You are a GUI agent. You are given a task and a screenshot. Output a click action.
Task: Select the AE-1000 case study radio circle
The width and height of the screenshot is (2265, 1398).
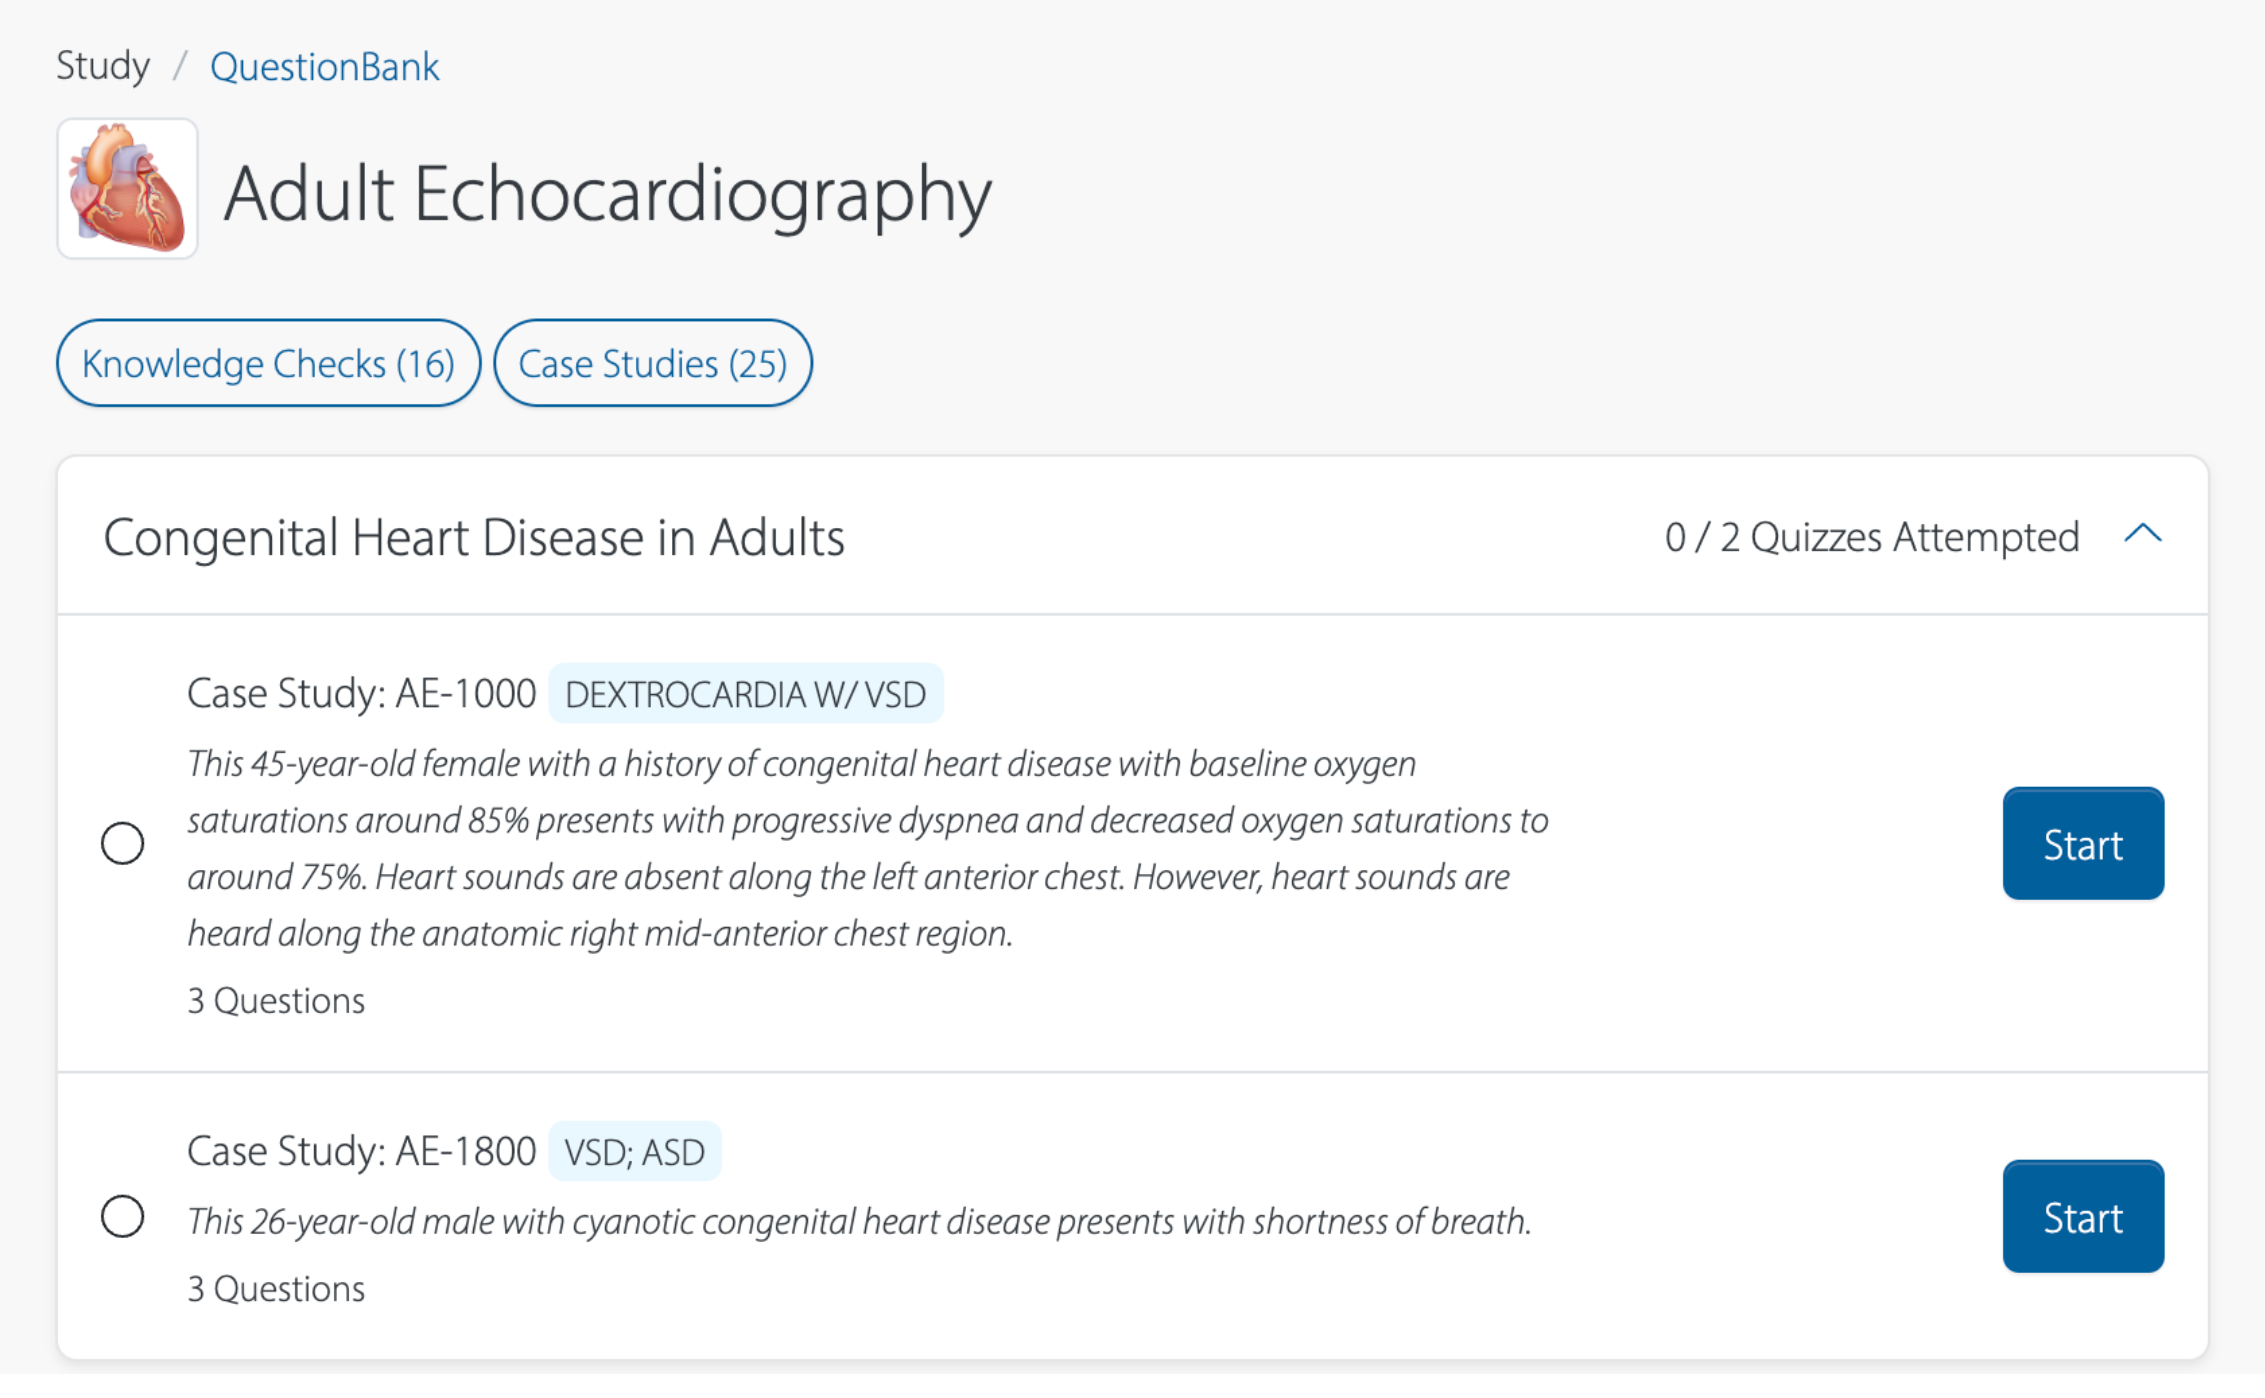123,843
